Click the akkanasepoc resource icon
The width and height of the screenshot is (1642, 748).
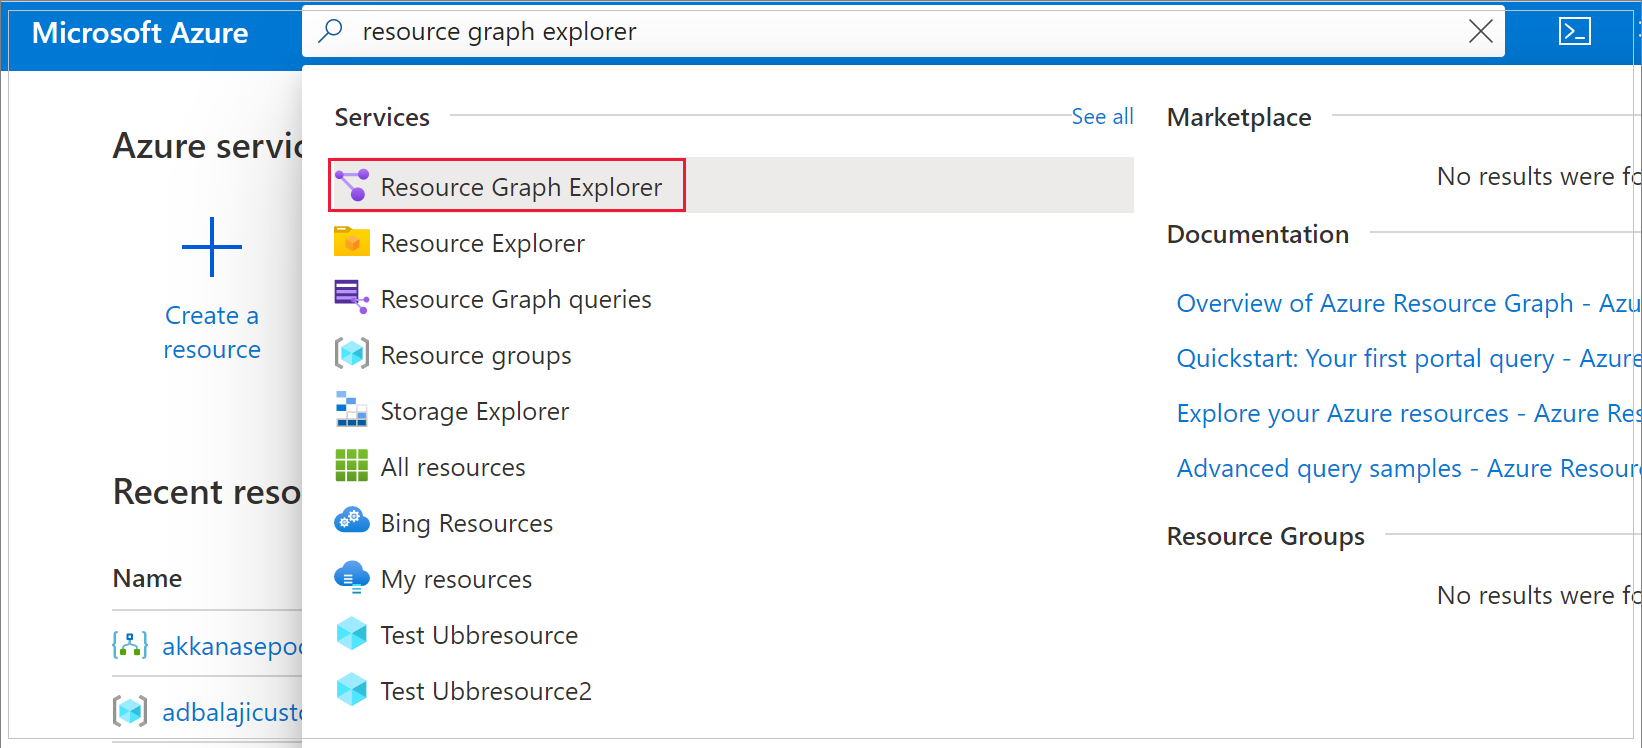click(x=130, y=645)
